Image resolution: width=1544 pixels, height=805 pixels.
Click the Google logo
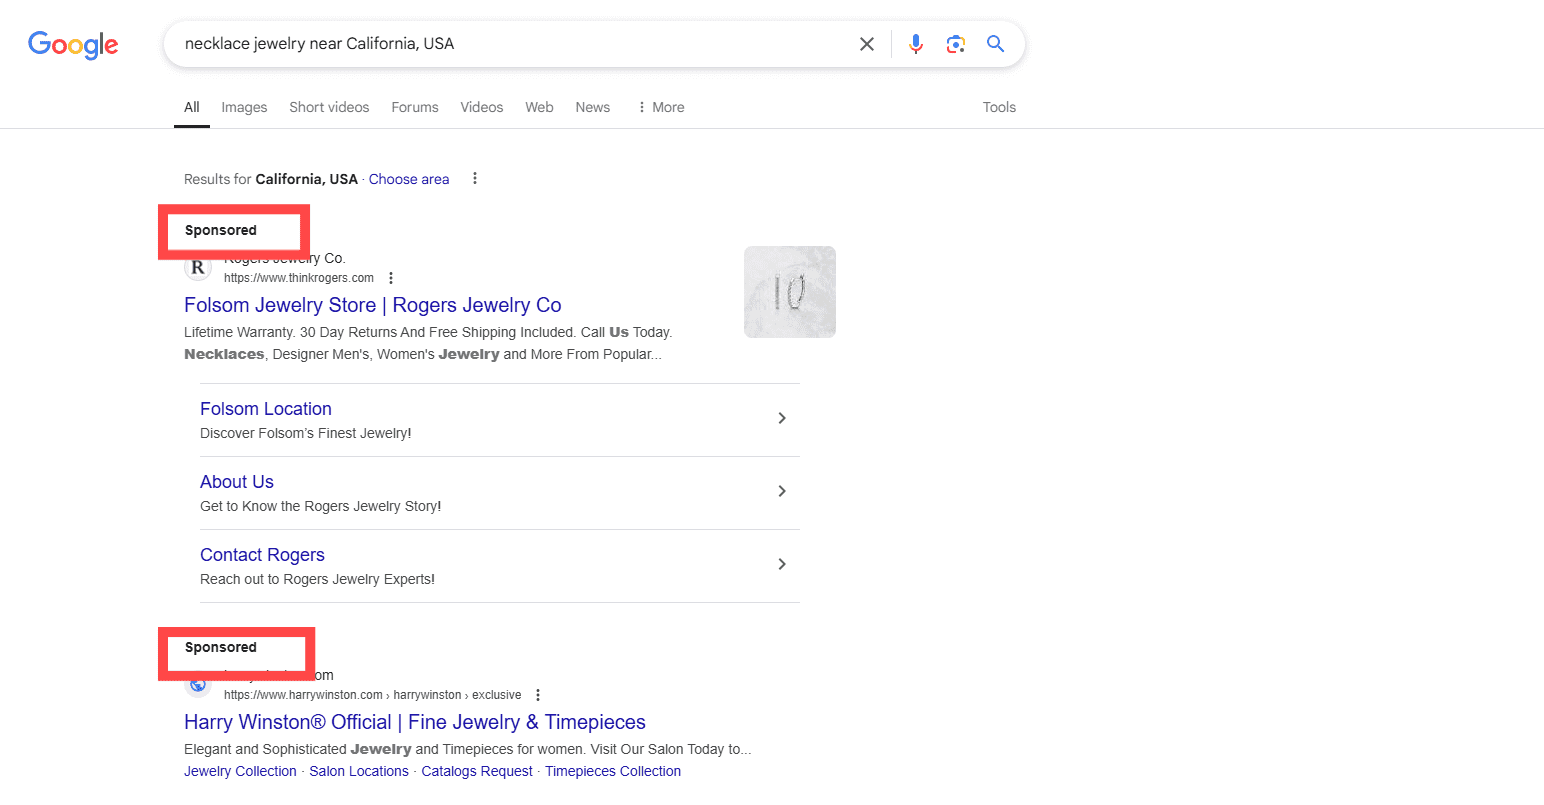73,44
